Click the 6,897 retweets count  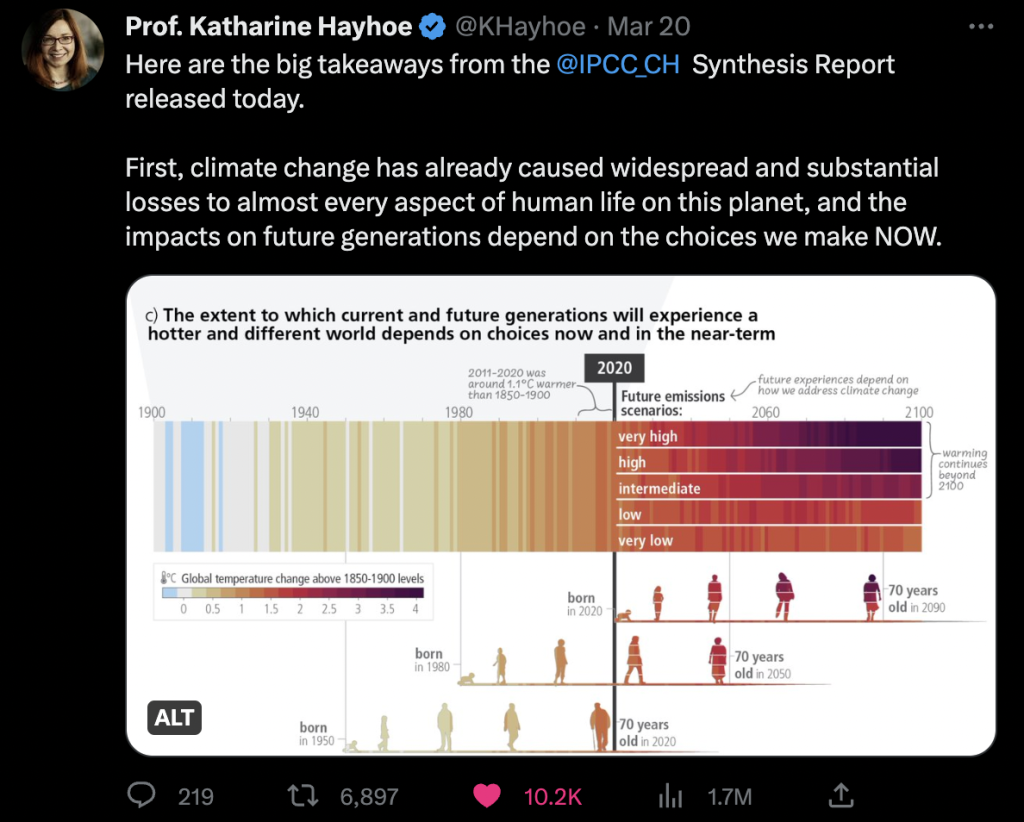(369, 797)
